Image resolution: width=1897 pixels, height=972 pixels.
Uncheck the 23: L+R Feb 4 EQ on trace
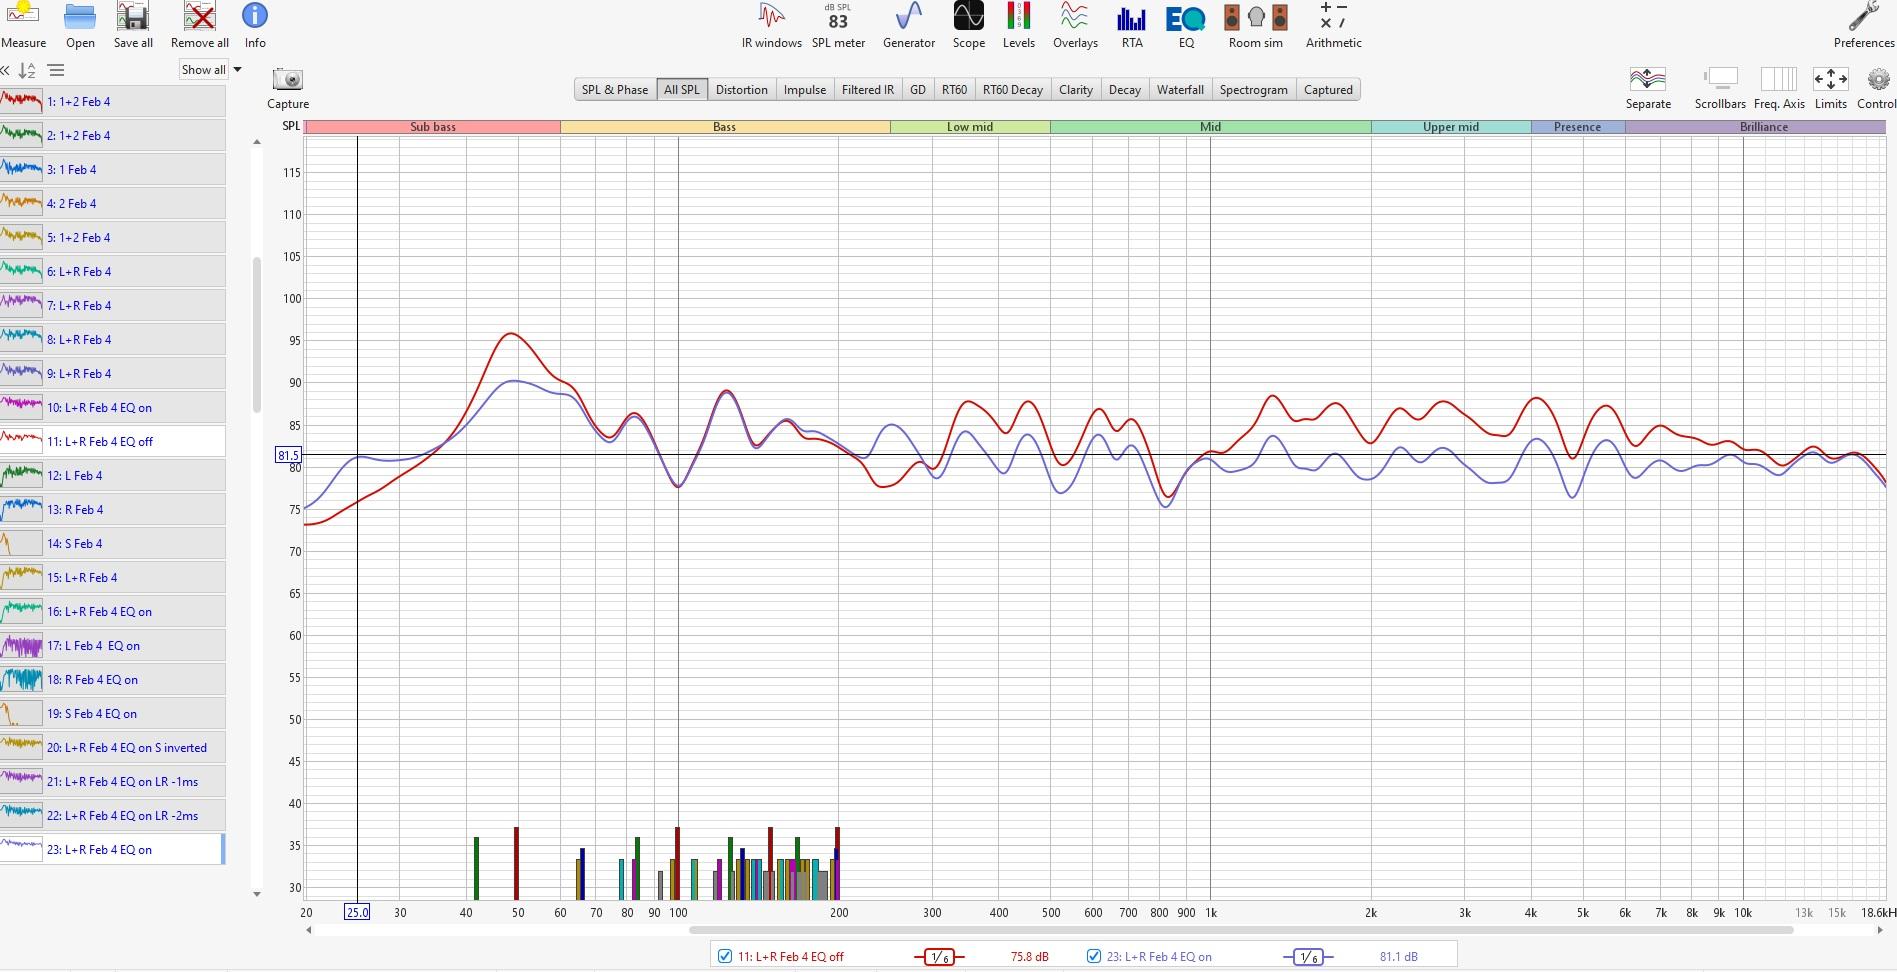click(1094, 956)
